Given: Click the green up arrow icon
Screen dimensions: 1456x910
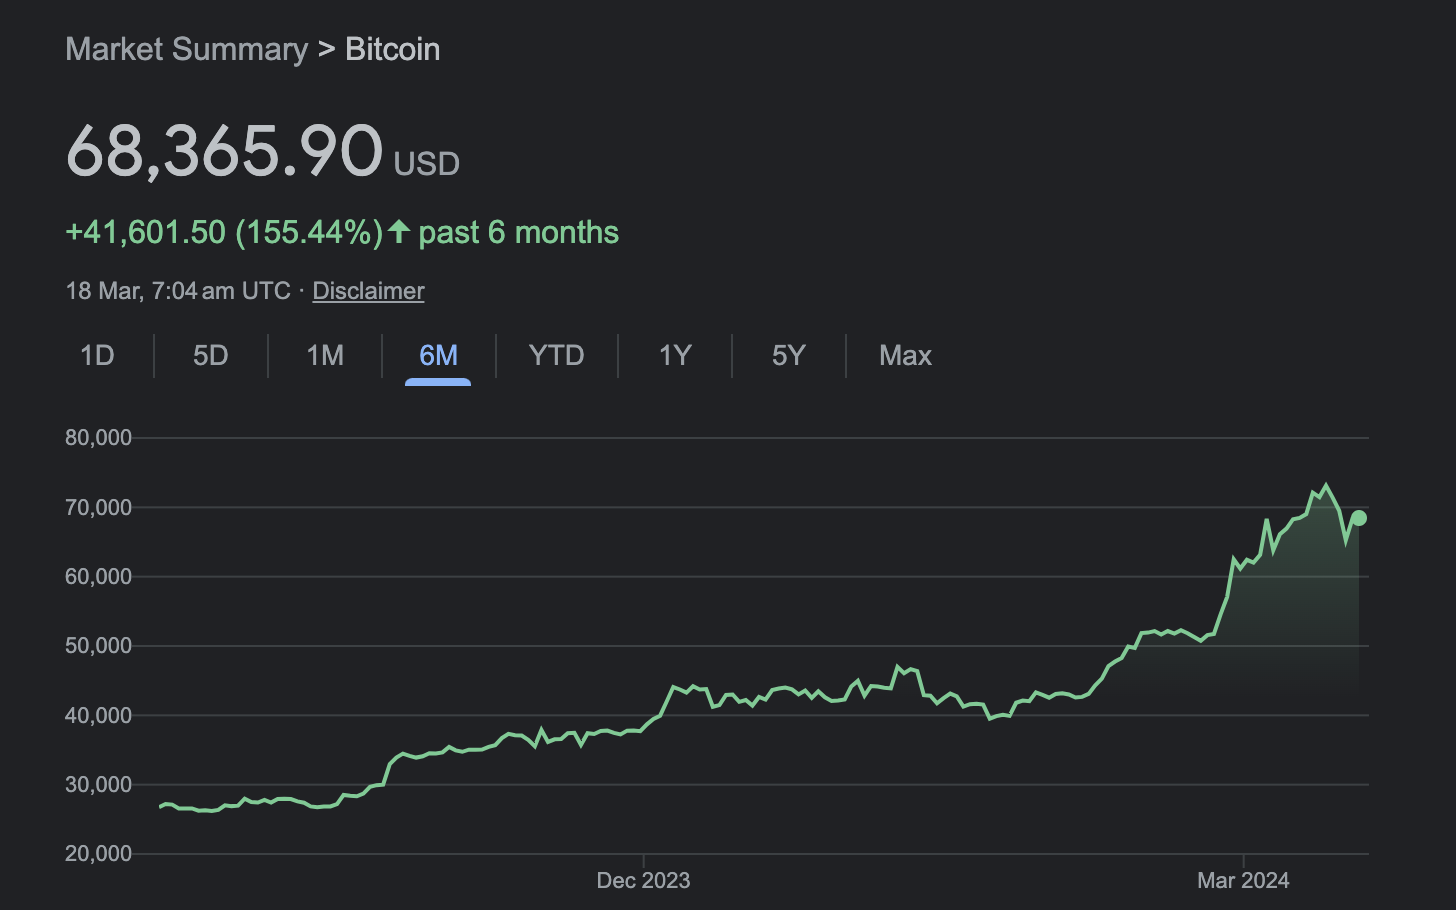Looking at the screenshot, I should point(399,232).
